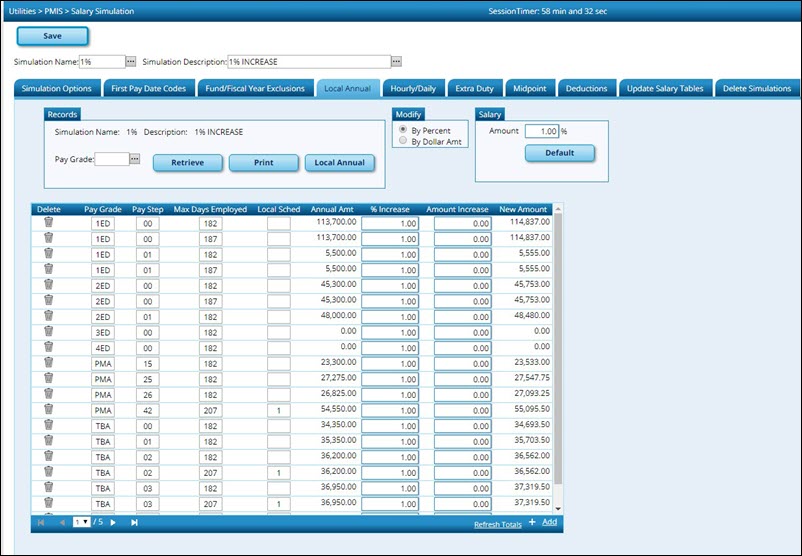Switch to the Hourly/Daily tab
The width and height of the screenshot is (802, 556).
(x=410, y=88)
